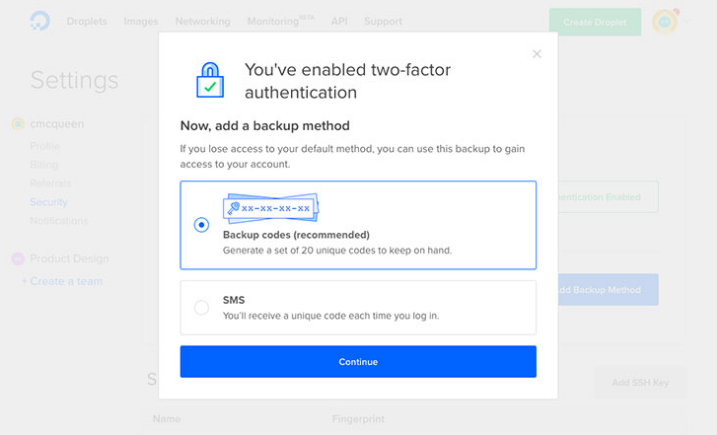
Task: Open the Support page
Action: [383, 21]
